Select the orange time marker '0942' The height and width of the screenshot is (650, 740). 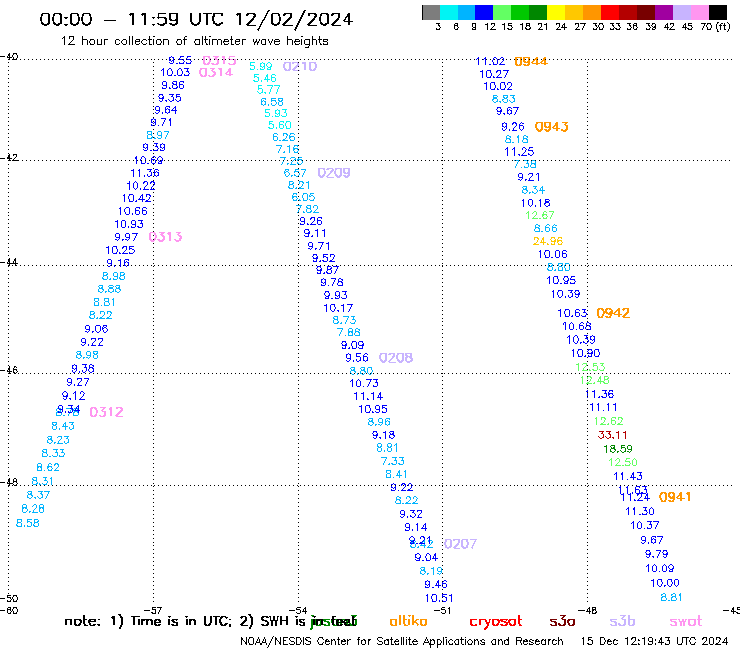(x=613, y=313)
